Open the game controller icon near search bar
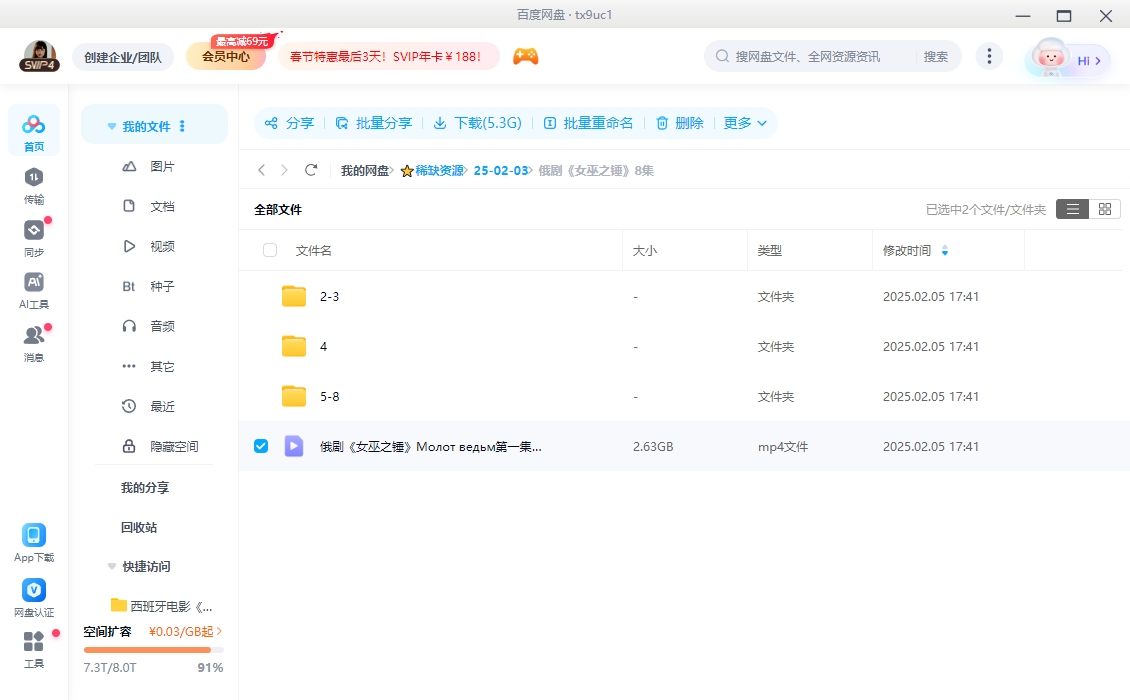Viewport: 1130px width, 700px height. coord(526,56)
